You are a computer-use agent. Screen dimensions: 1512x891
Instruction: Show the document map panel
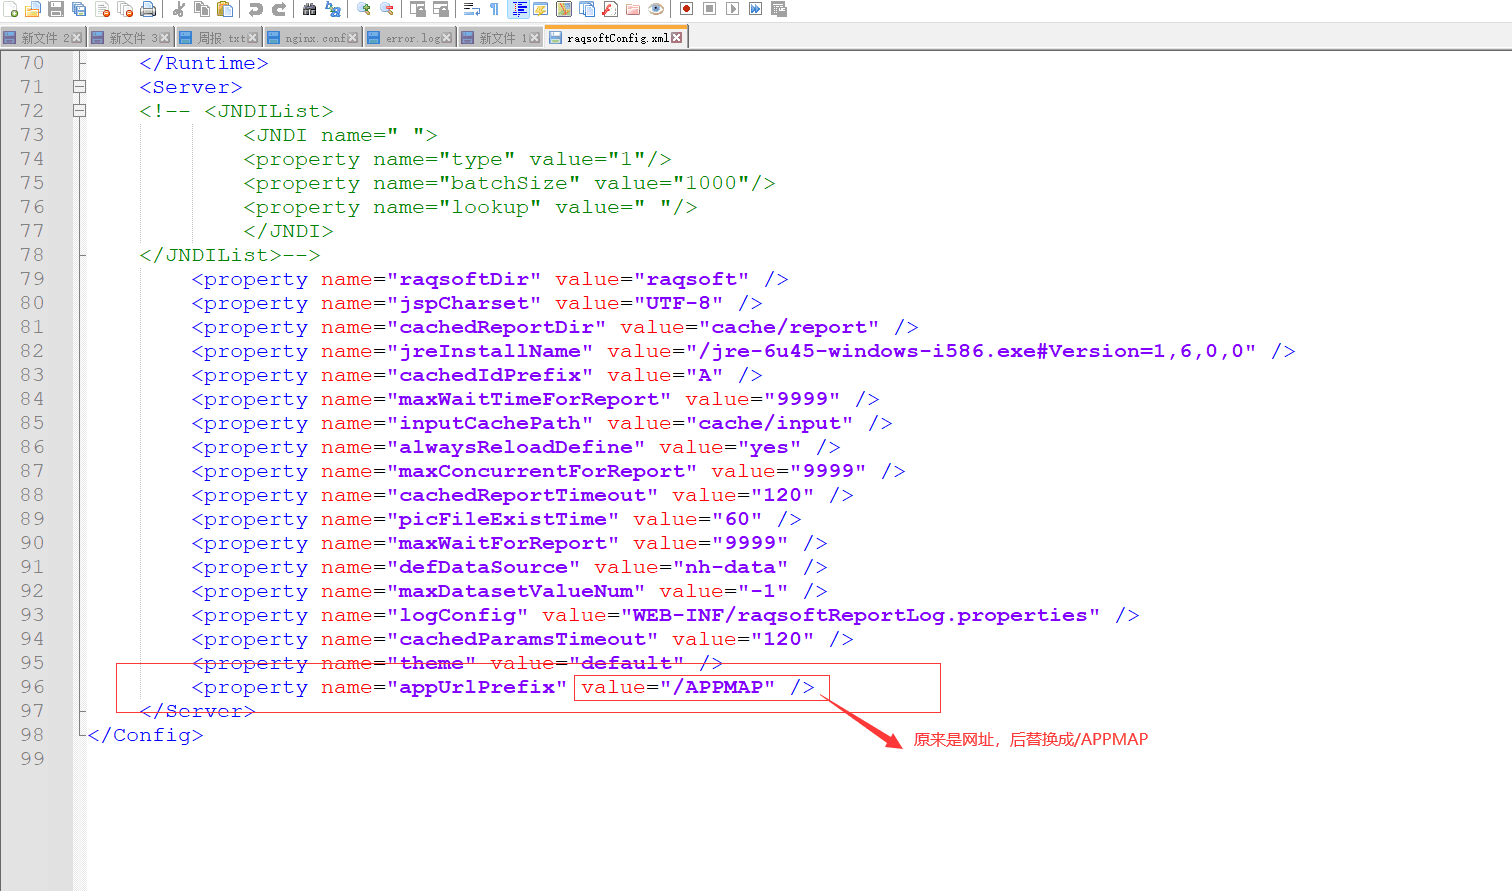click(x=564, y=9)
